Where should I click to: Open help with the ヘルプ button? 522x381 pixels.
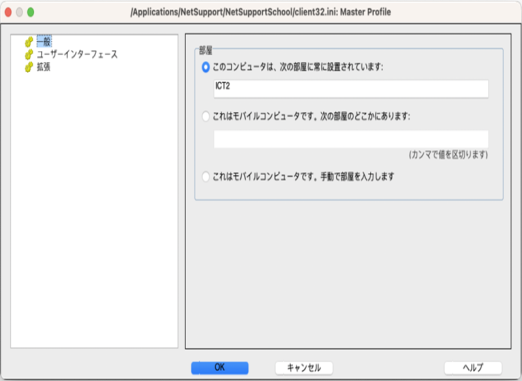click(x=473, y=368)
